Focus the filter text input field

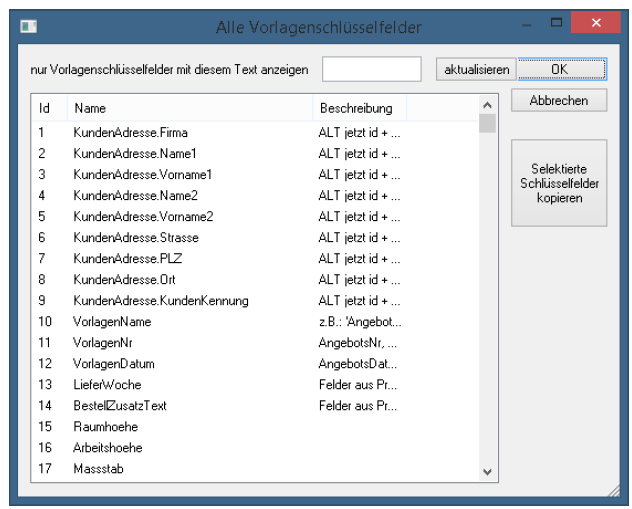pyautogui.click(x=372, y=69)
